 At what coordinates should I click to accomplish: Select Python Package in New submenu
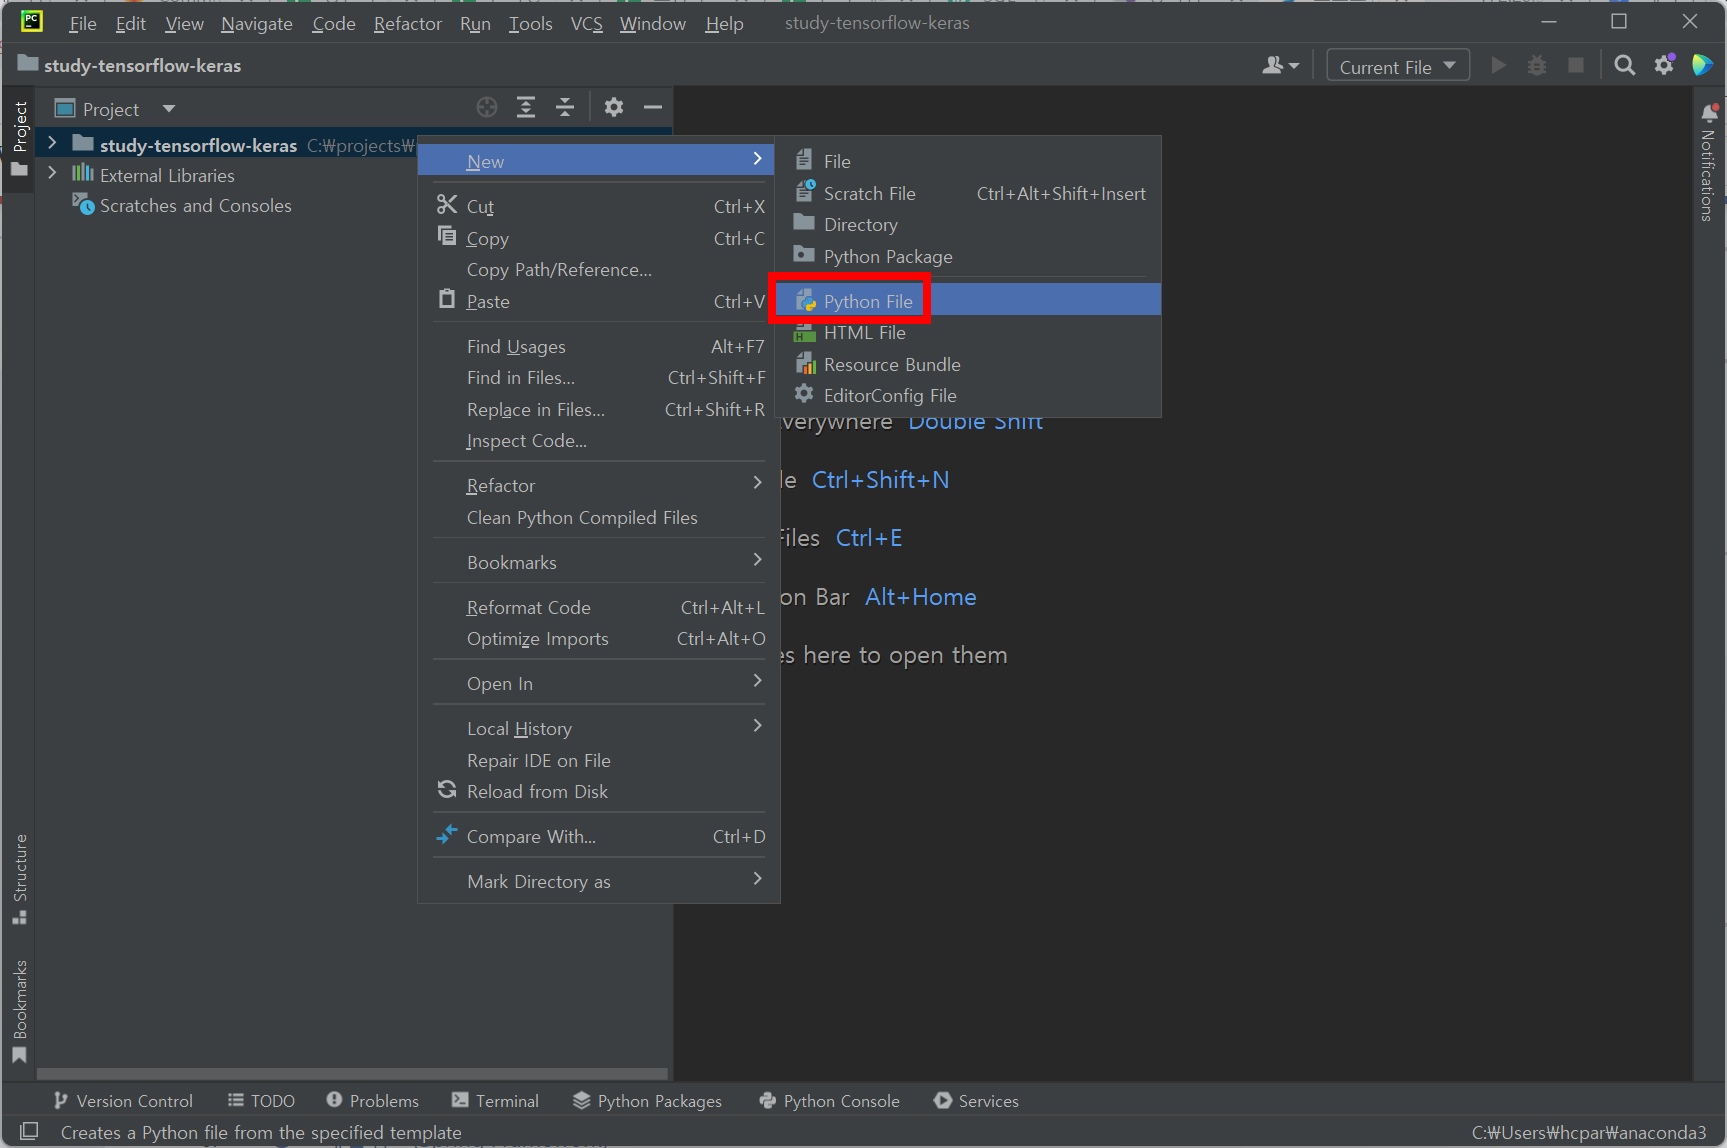(968, 256)
